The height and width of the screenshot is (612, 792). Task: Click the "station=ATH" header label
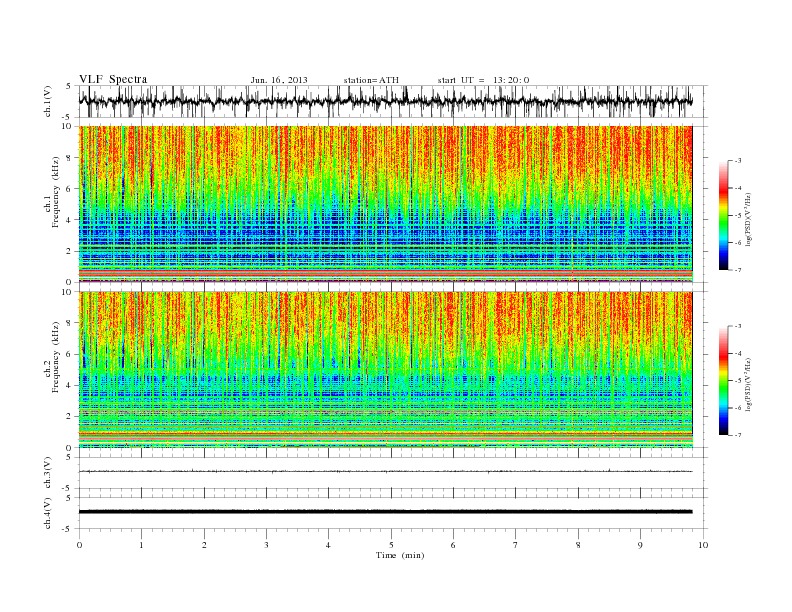[371, 80]
